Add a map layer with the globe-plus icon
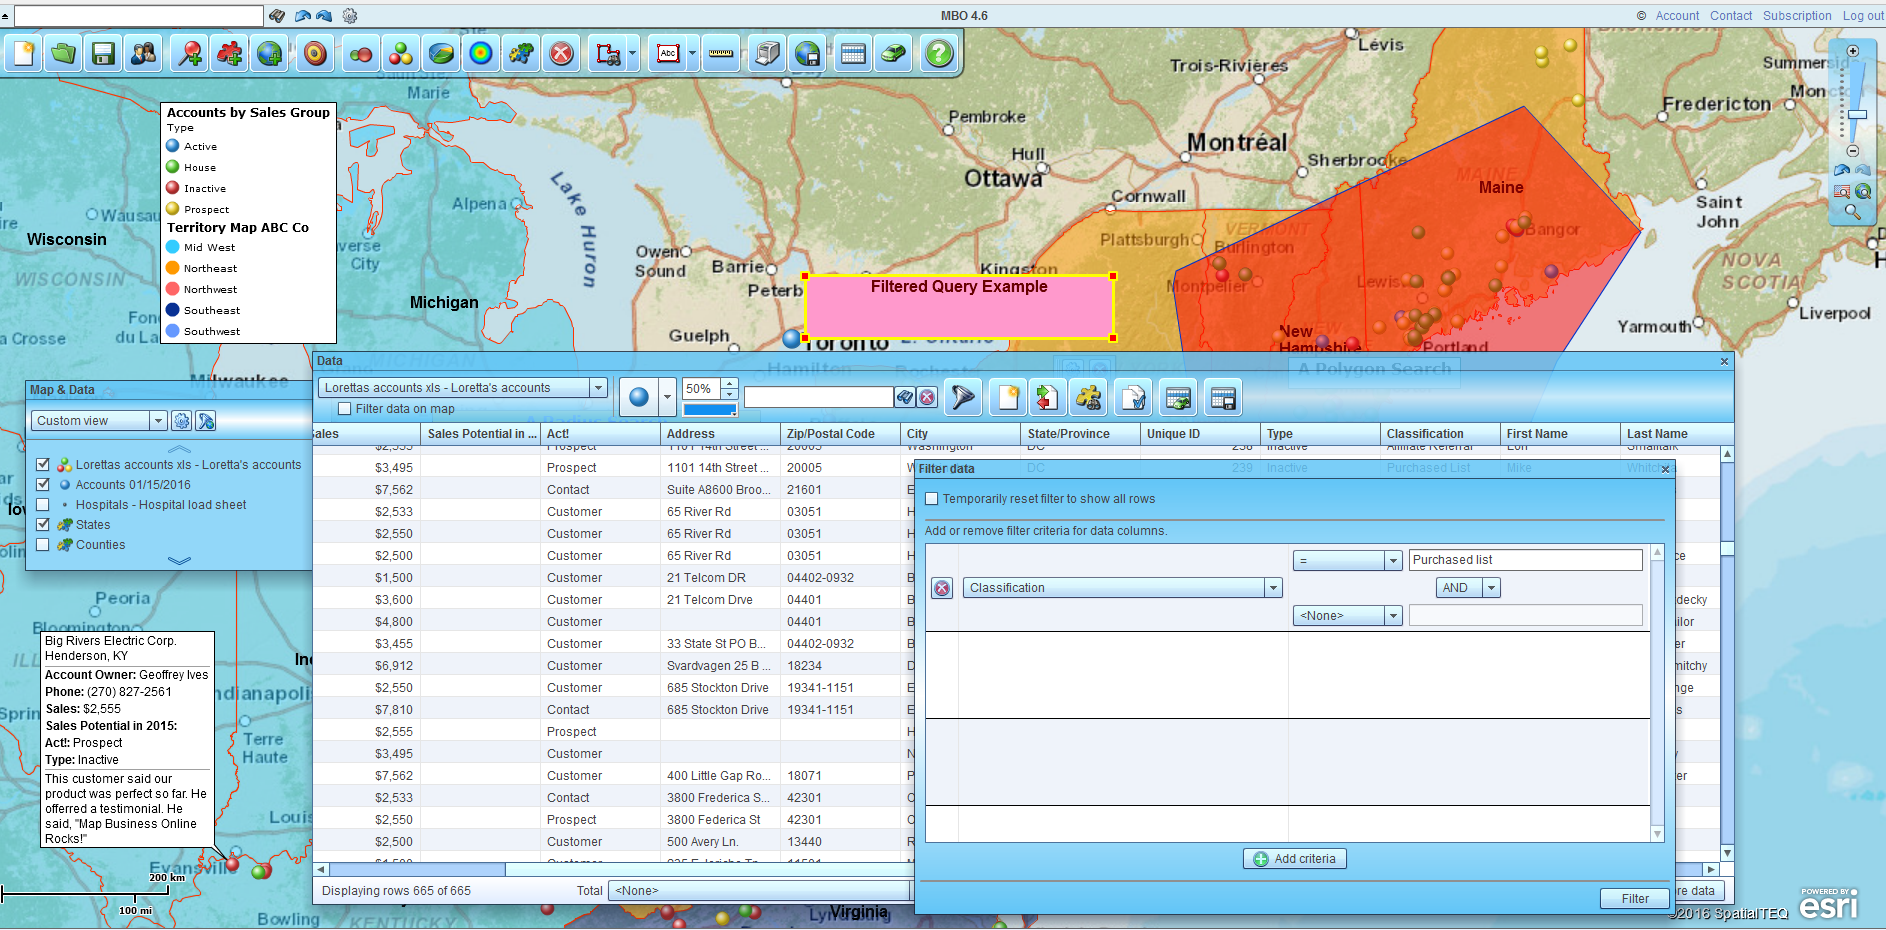This screenshot has width=1886, height=930. pyautogui.click(x=269, y=53)
